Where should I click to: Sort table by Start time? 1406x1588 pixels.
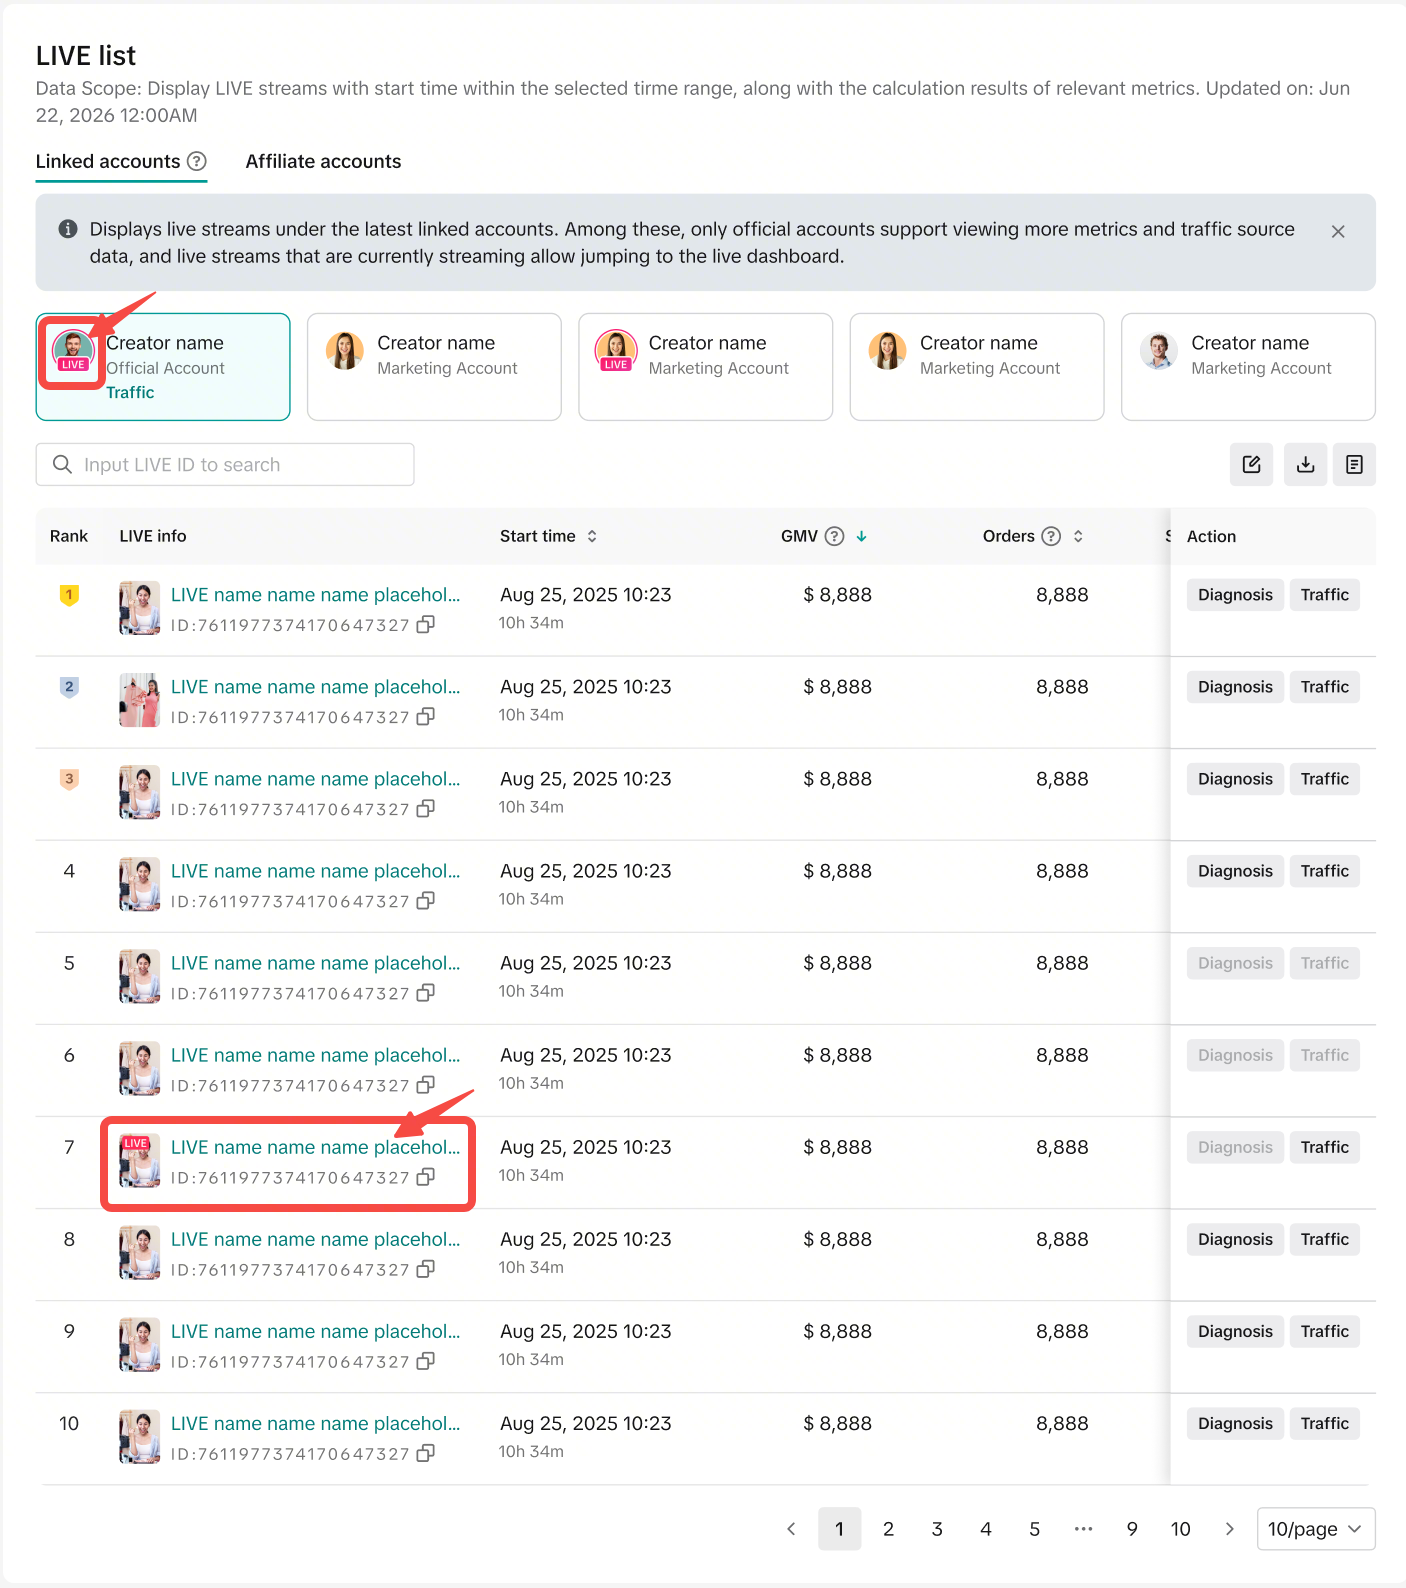click(592, 537)
